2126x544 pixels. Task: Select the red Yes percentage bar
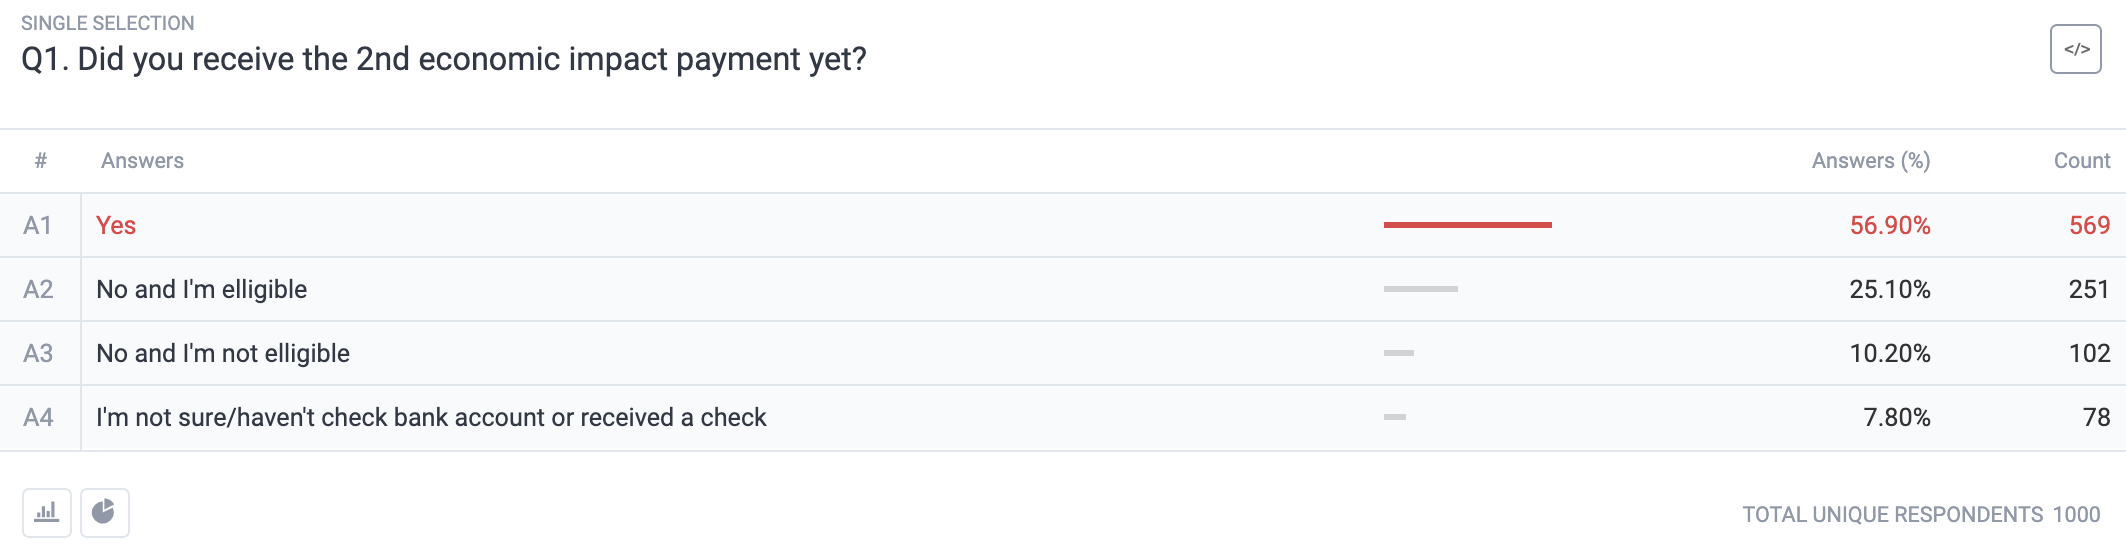click(x=1467, y=225)
